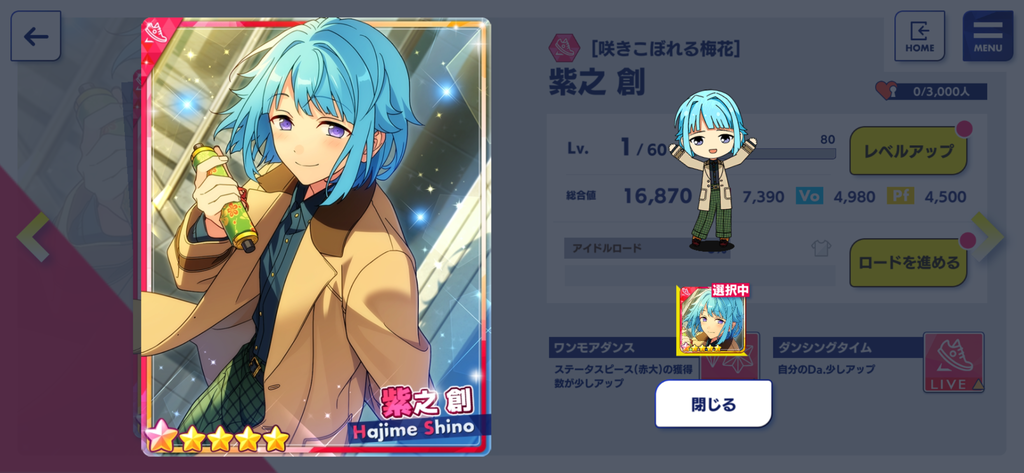This screenshot has width=1024, height=473.
Task: View the Hajime Shino card illustration
Action: click(316, 236)
